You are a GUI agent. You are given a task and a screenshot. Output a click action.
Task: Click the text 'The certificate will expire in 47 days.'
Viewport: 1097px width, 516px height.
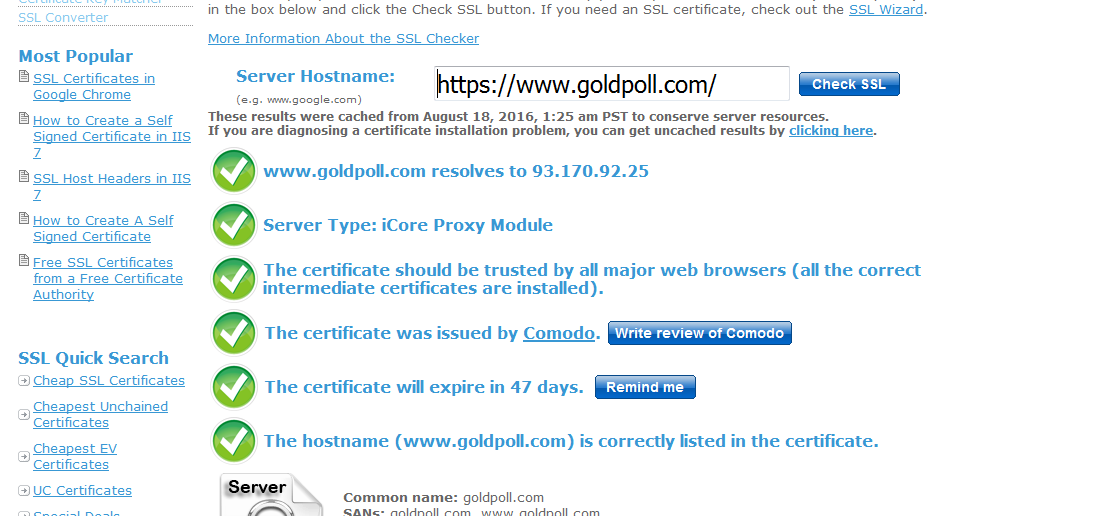tap(424, 387)
